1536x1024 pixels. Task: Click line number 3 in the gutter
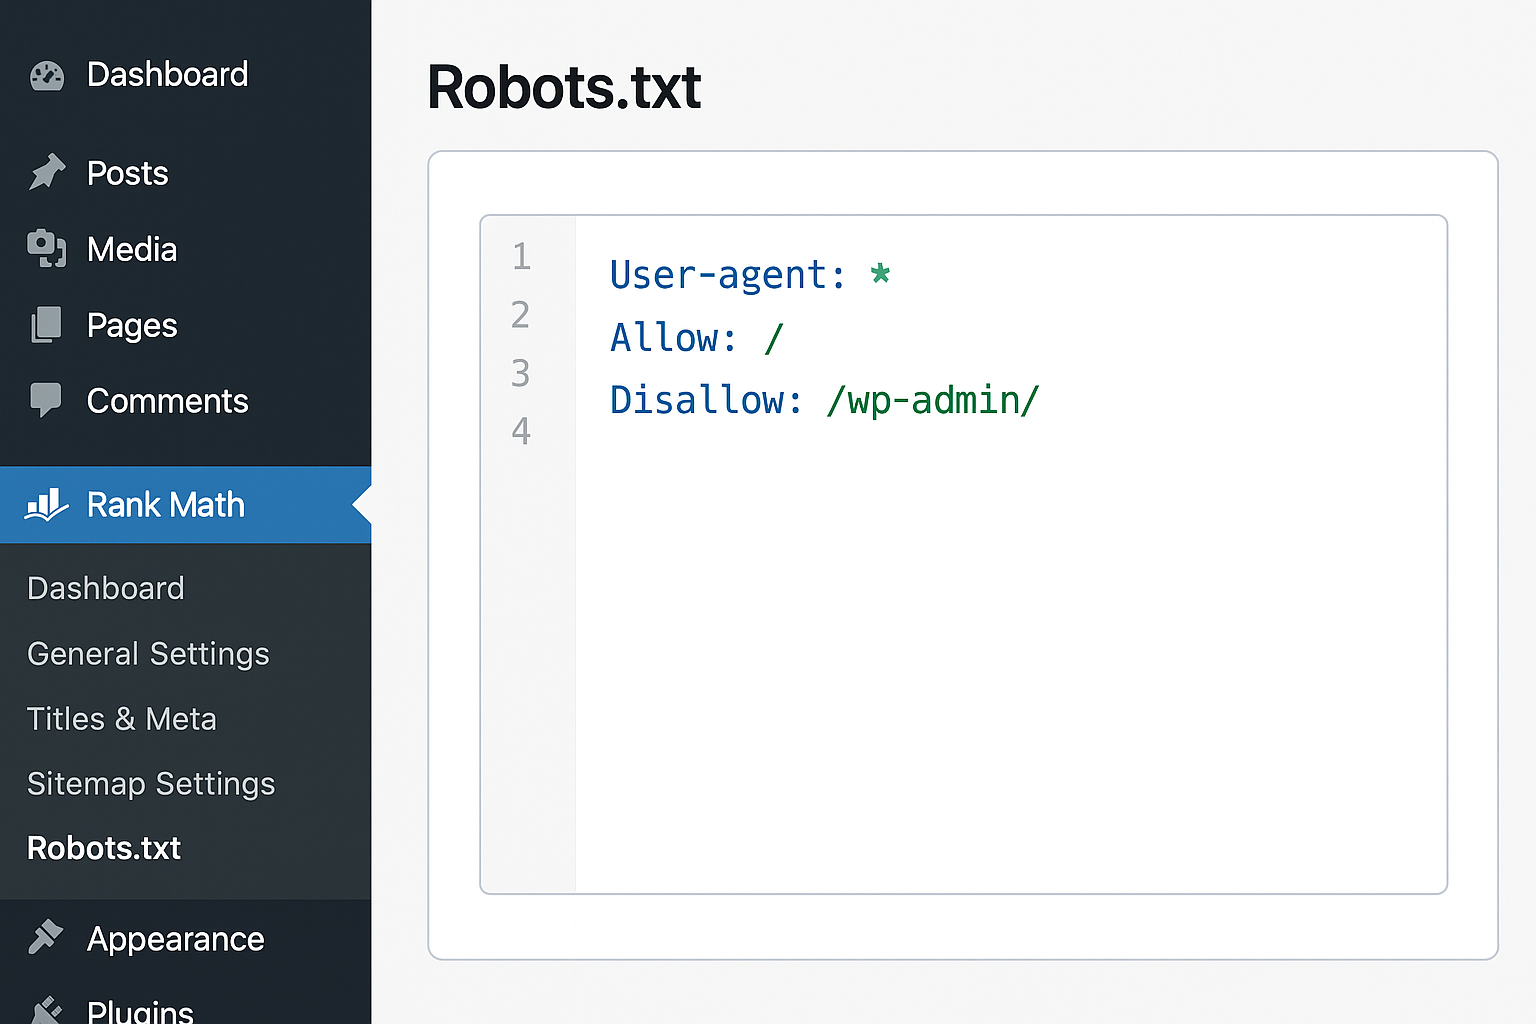[x=520, y=372]
